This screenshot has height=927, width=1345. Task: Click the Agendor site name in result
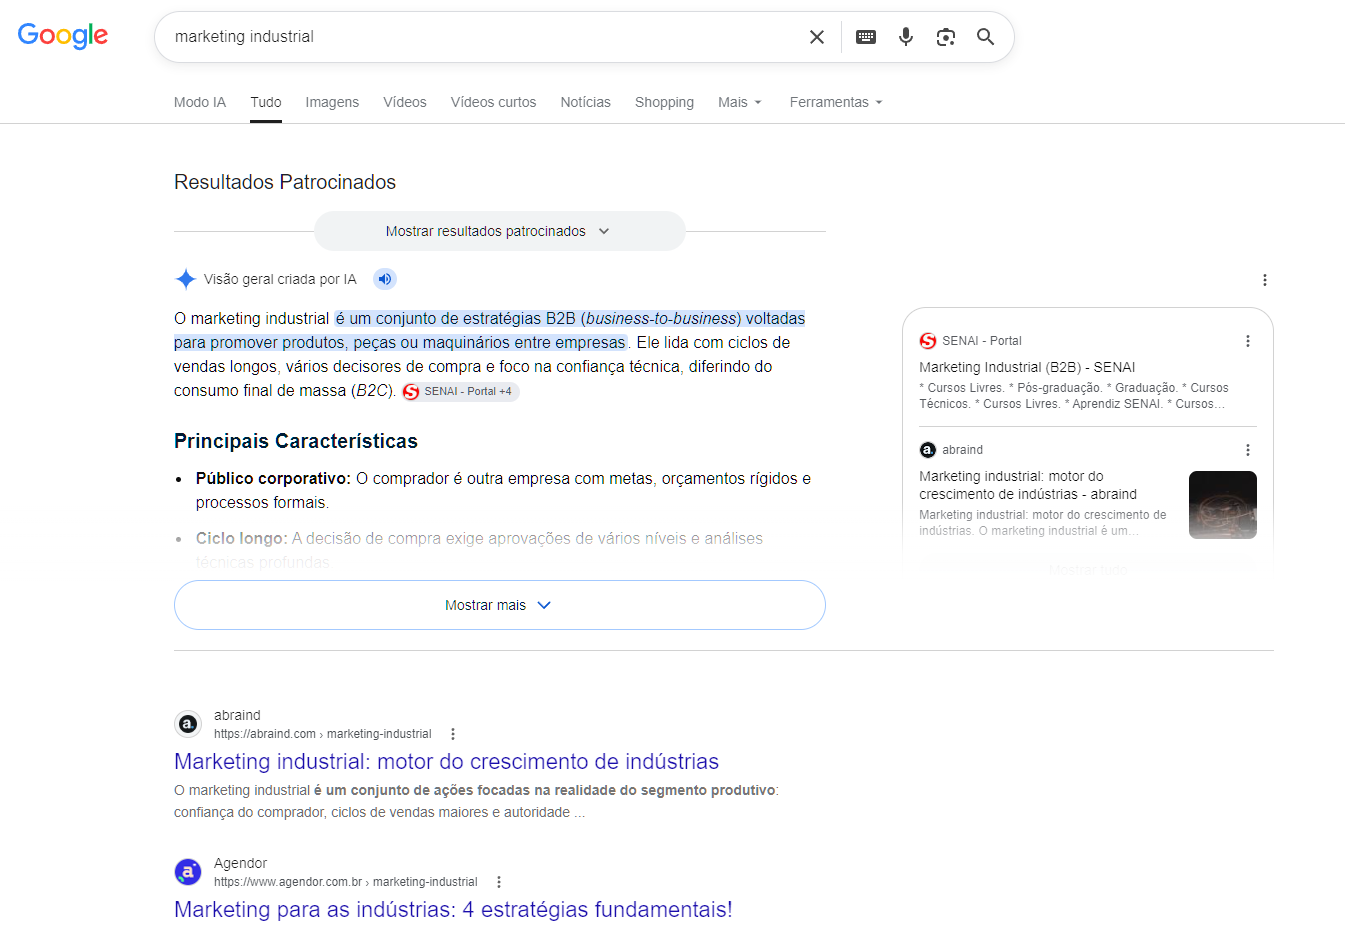(241, 863)
